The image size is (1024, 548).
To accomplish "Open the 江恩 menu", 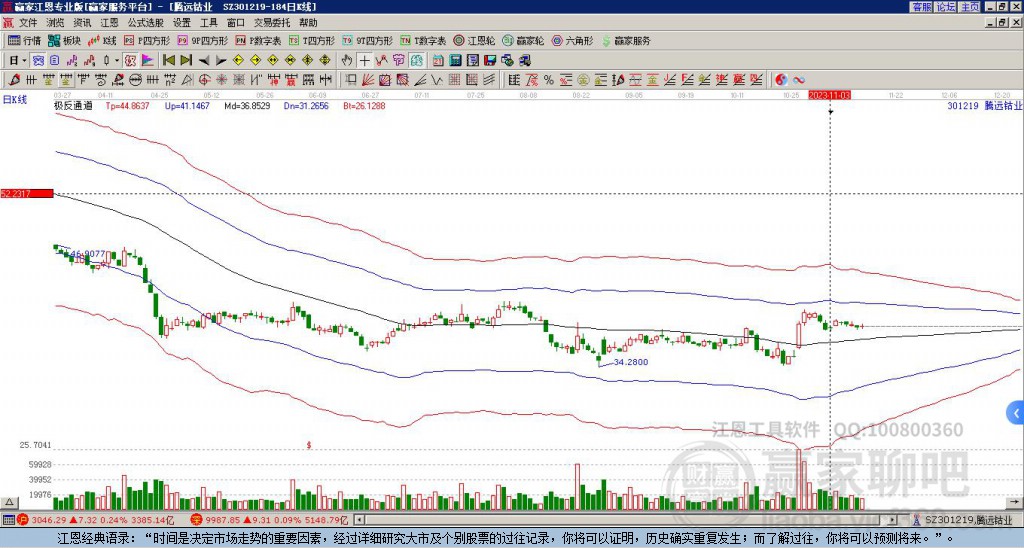I will point(109,23).
